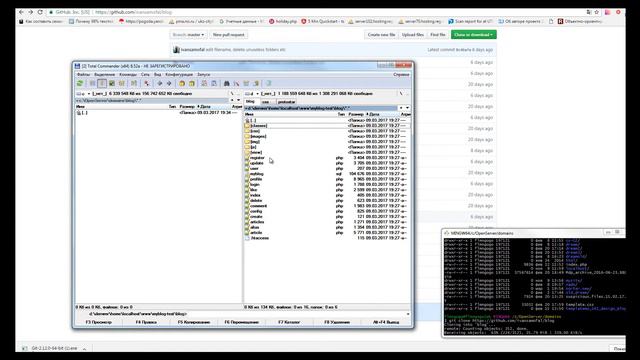Go back with left arrow toolbar icon
Screen dimensions: 640x360
click(x=160, y=83)
